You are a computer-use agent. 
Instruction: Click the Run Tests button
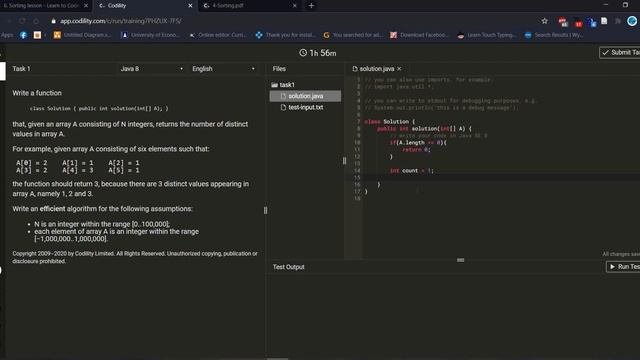click(623, 267)
